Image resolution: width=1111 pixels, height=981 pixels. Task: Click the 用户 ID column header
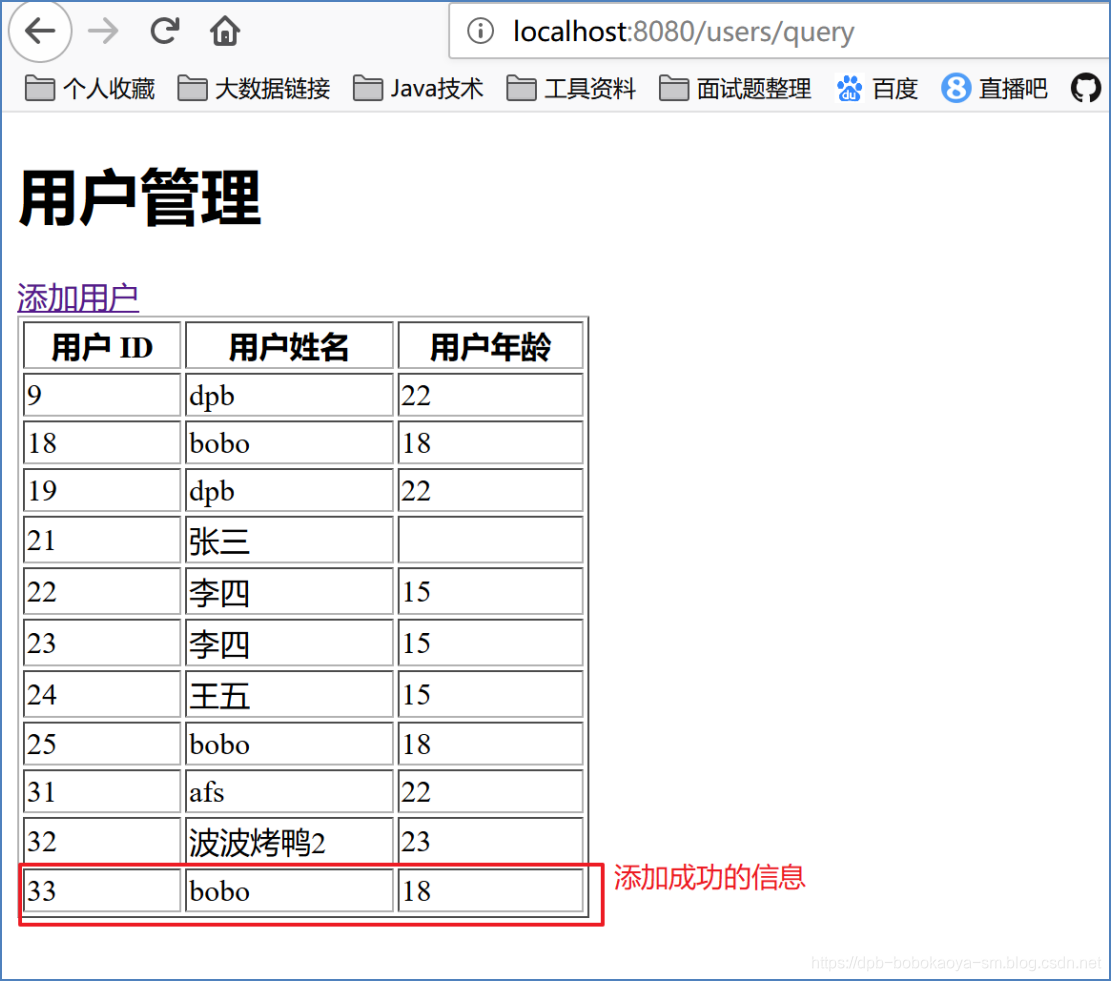102,346
